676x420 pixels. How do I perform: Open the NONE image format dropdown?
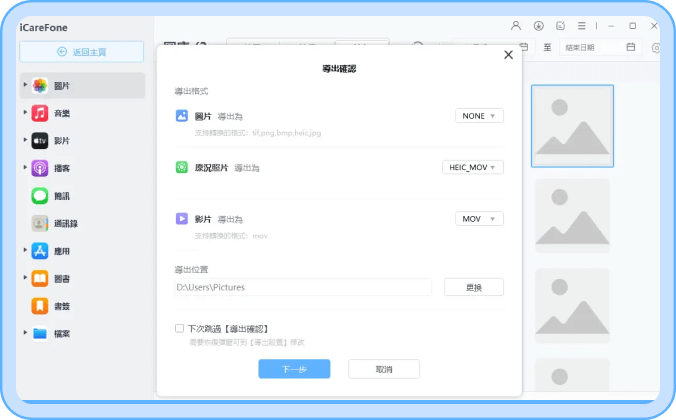479,116
